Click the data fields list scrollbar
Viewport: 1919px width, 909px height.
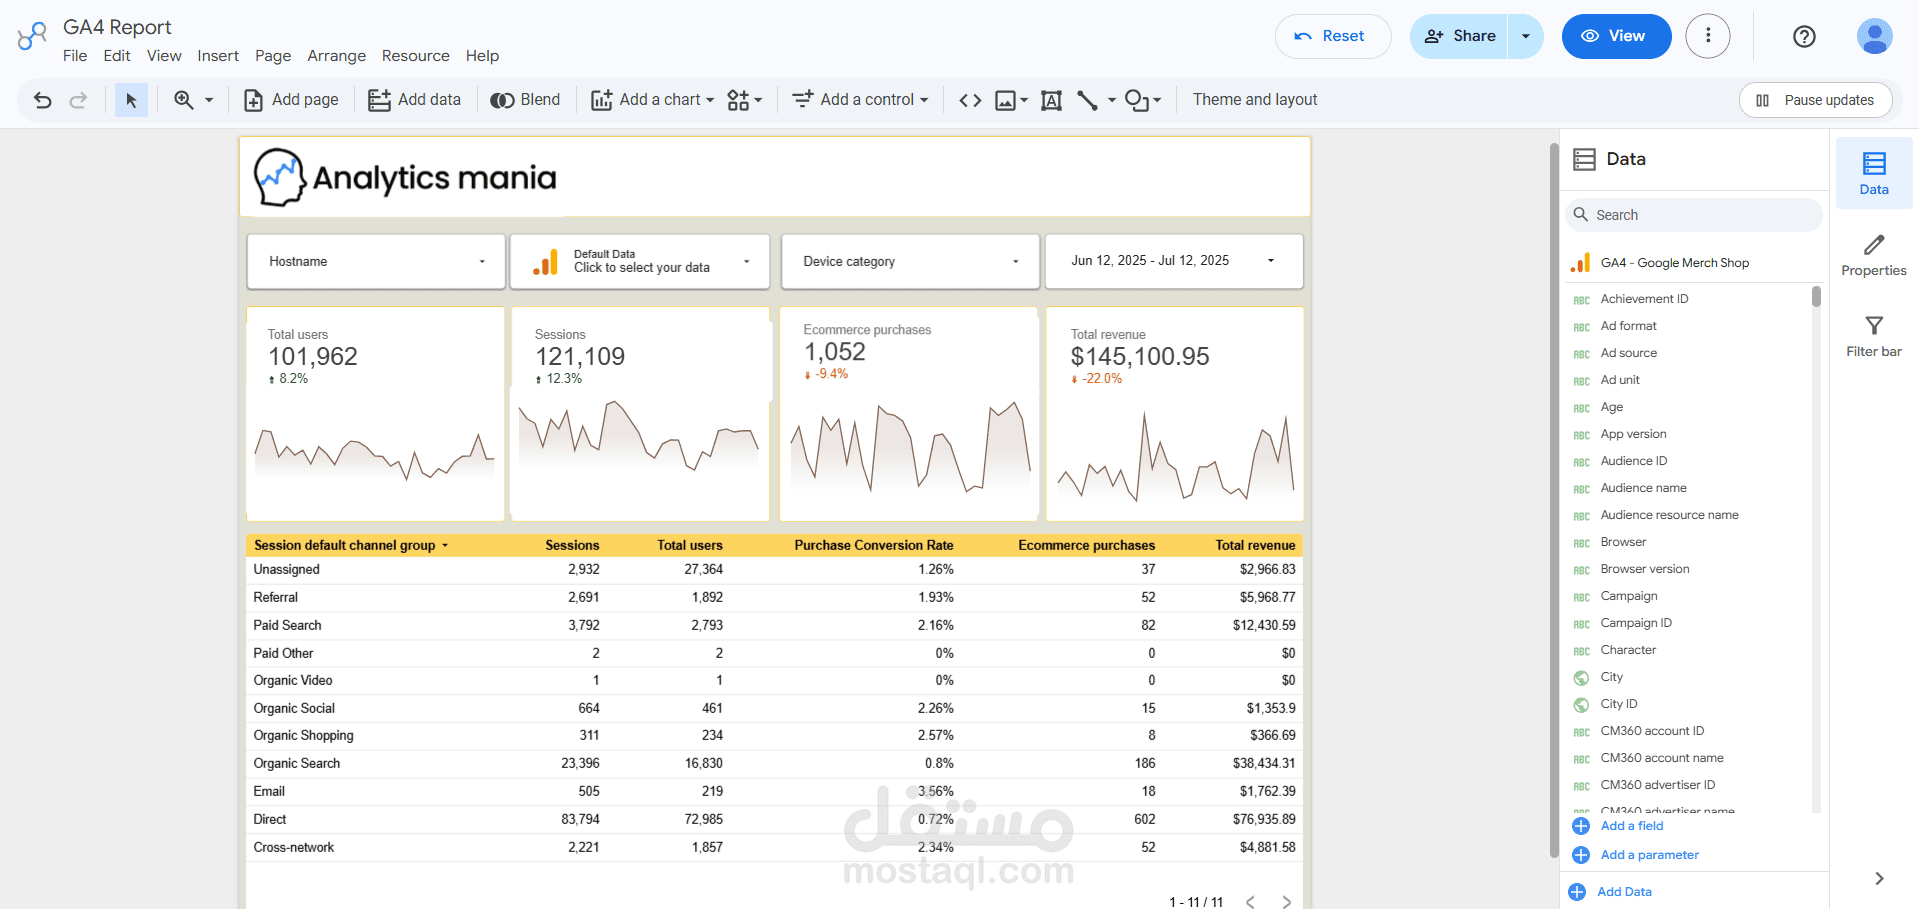click(1816, 297)
